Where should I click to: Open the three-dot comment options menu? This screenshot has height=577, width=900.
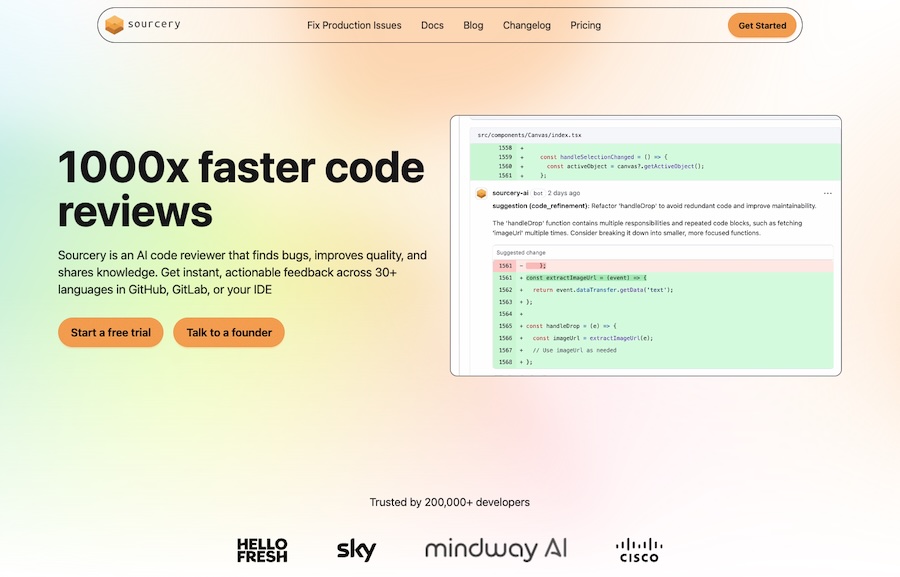point(827,193)
